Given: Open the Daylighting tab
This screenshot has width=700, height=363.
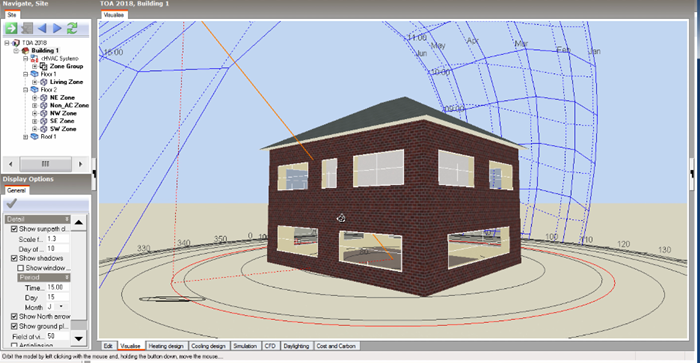Looking at the screenshot, I should pos(296,346).
